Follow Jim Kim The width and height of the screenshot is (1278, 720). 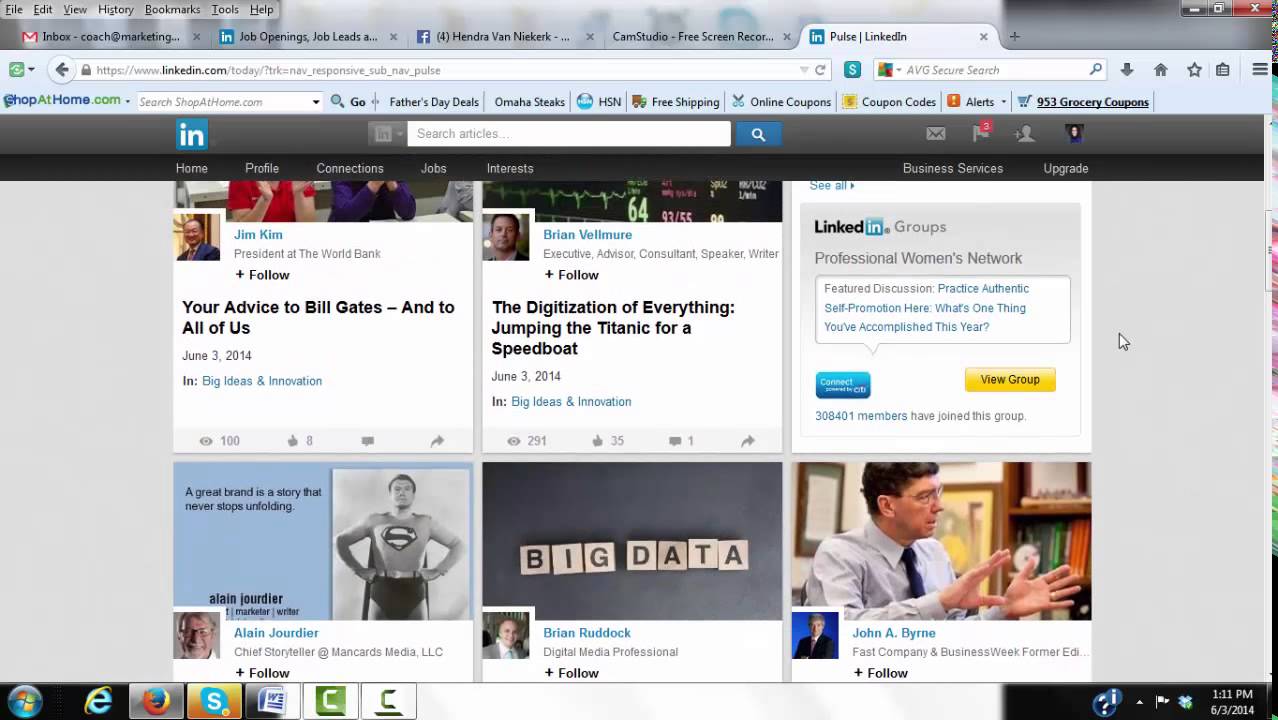click(x=262, y=275)
